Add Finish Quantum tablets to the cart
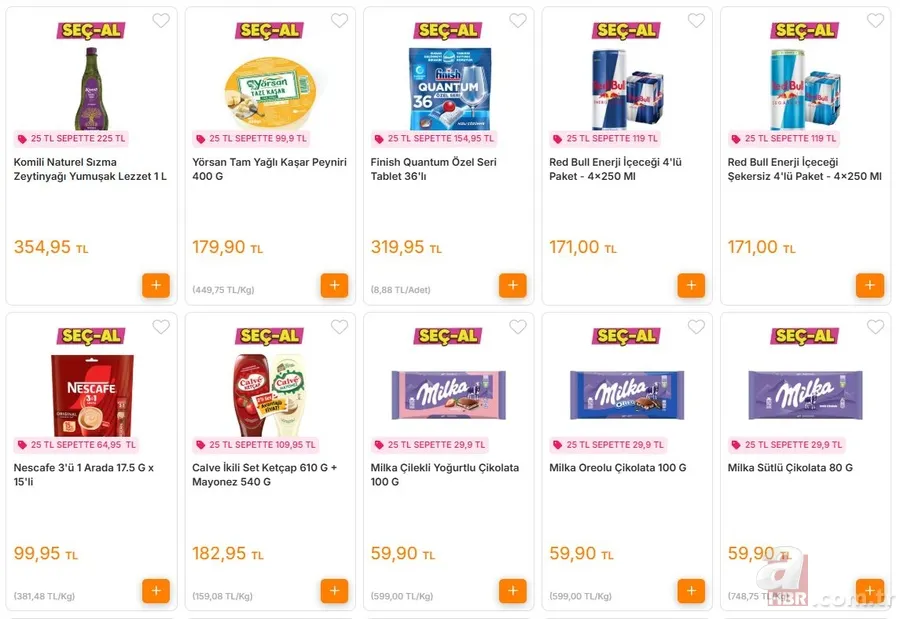This screenshot has height=619, width=900. pyautogui.click(x=513, y=285)
